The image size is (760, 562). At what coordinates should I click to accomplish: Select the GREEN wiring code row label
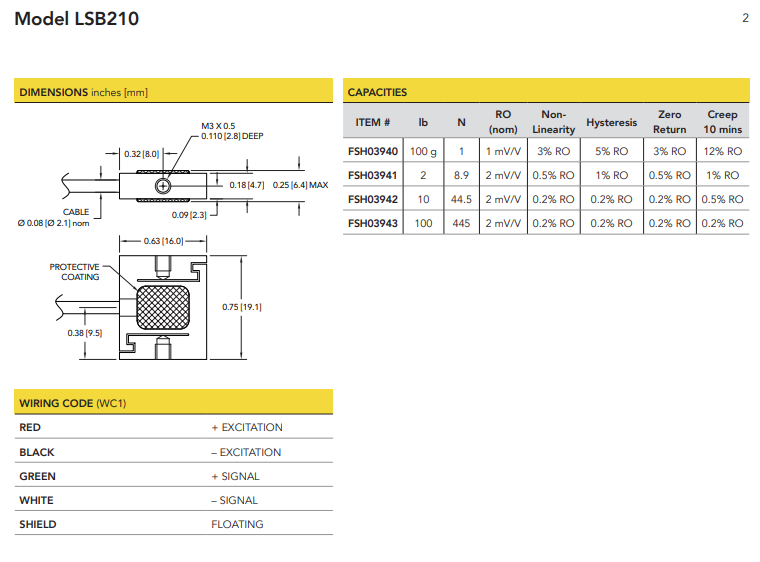[x=37, y=476]
